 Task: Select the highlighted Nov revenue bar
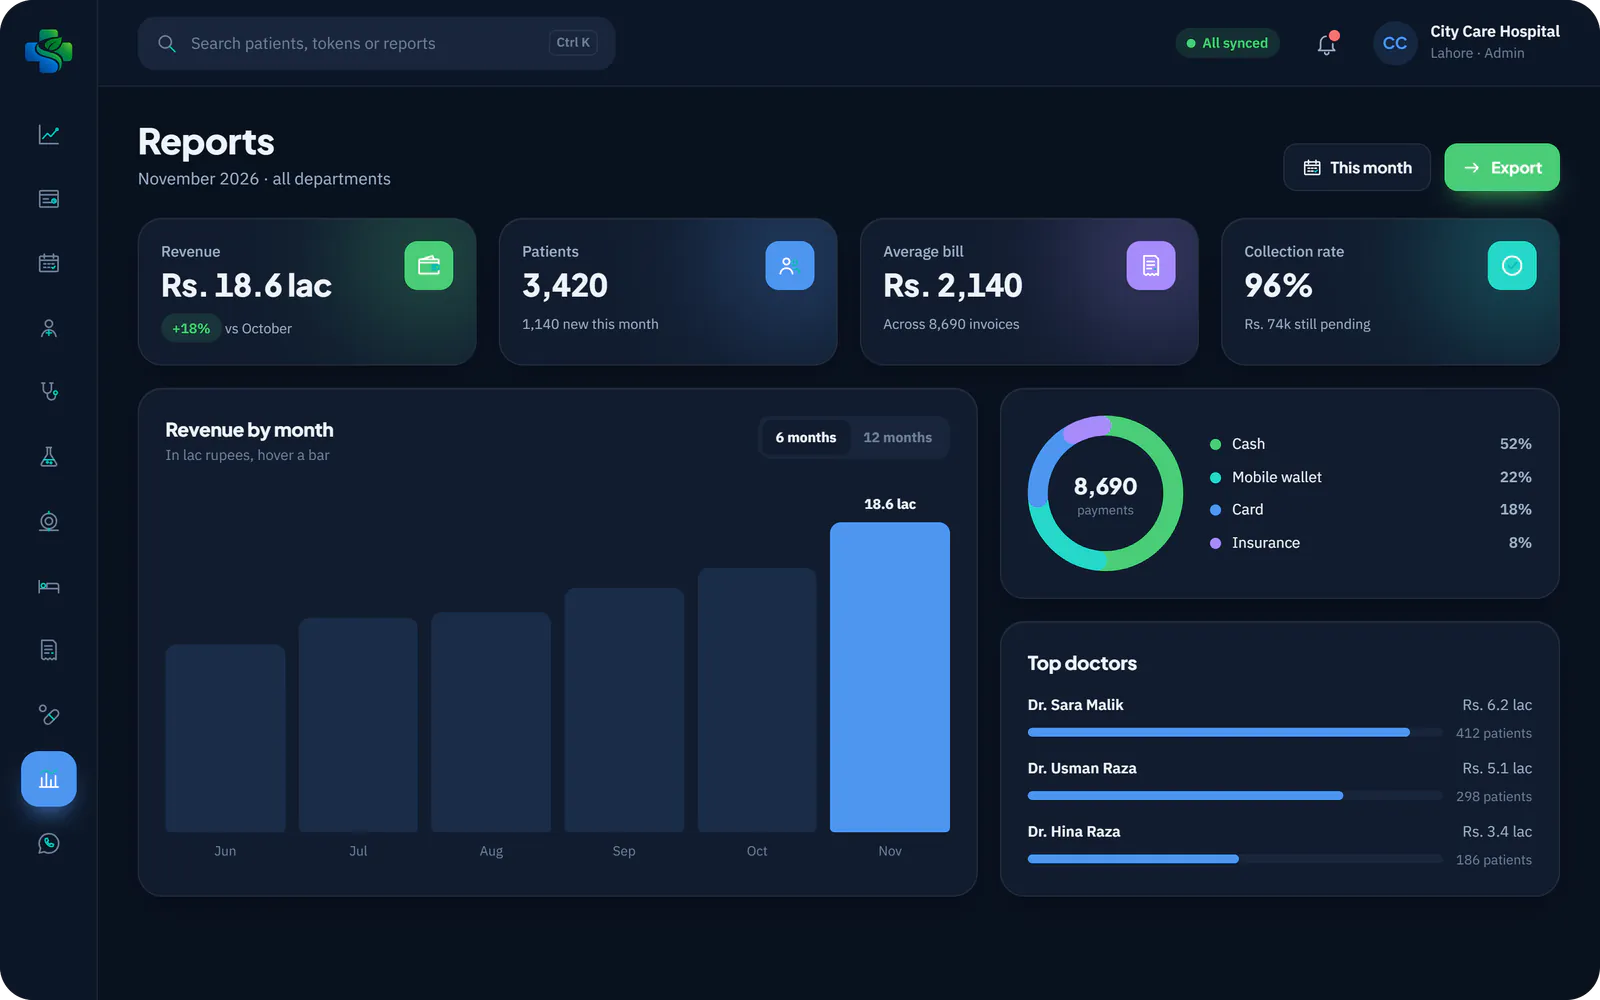[890, 677]
